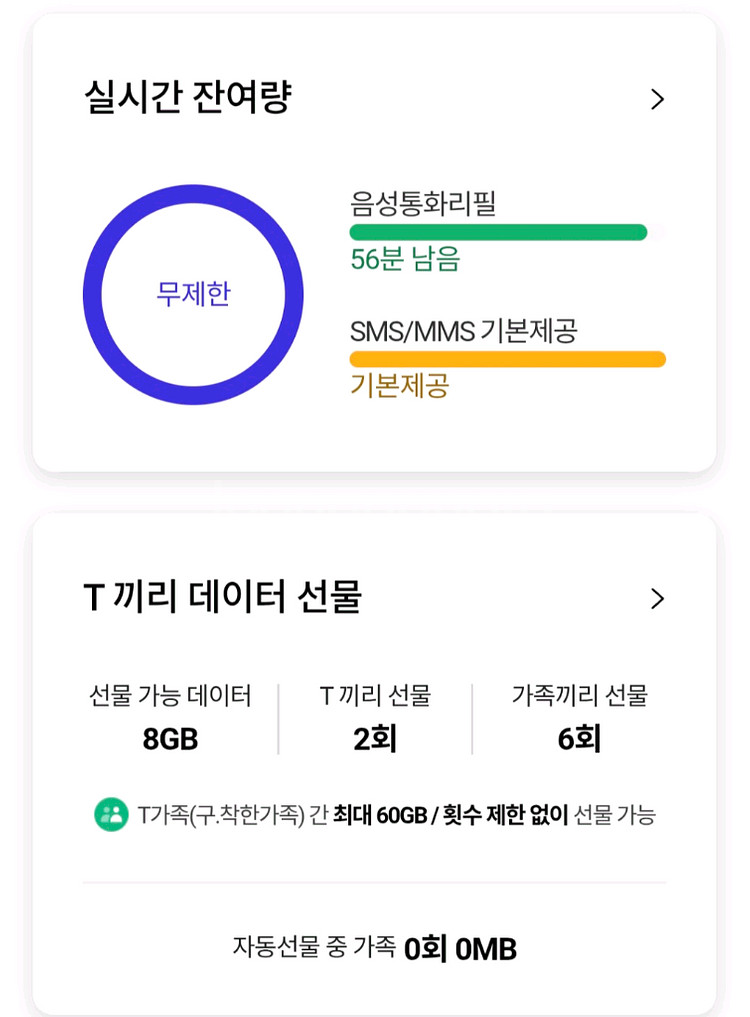Tap the orange 기본제공 status text below bar

[399, 386]
